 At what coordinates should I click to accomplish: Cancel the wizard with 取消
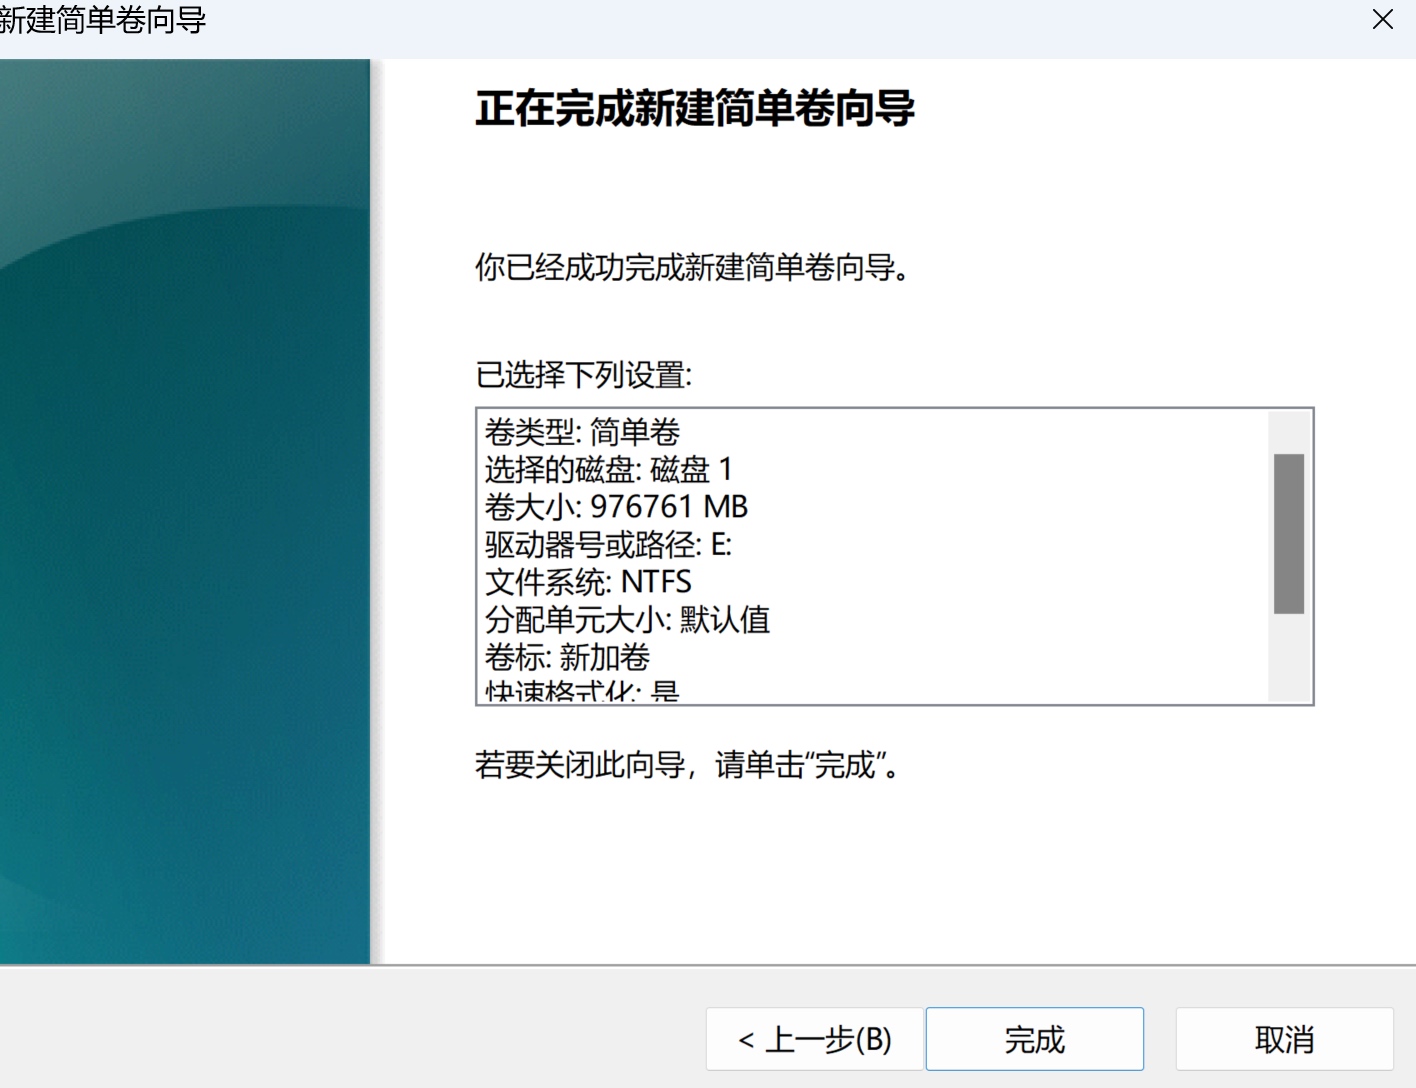click(1284, 1039)
